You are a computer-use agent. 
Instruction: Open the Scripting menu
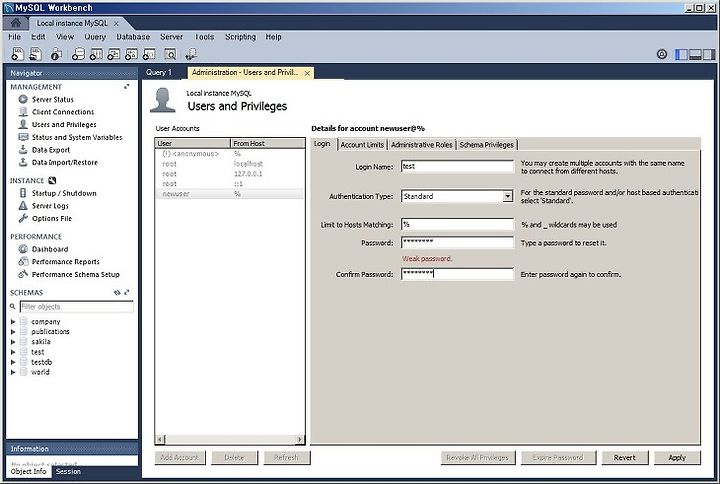[240, 37]
